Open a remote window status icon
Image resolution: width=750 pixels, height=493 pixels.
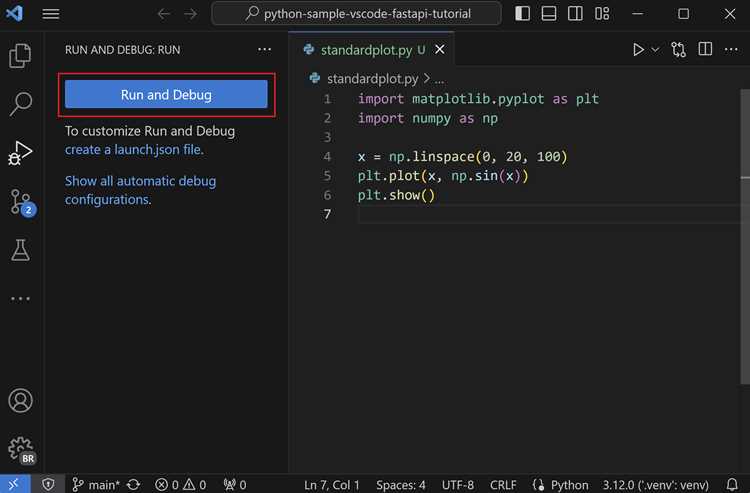coord(14,484)
